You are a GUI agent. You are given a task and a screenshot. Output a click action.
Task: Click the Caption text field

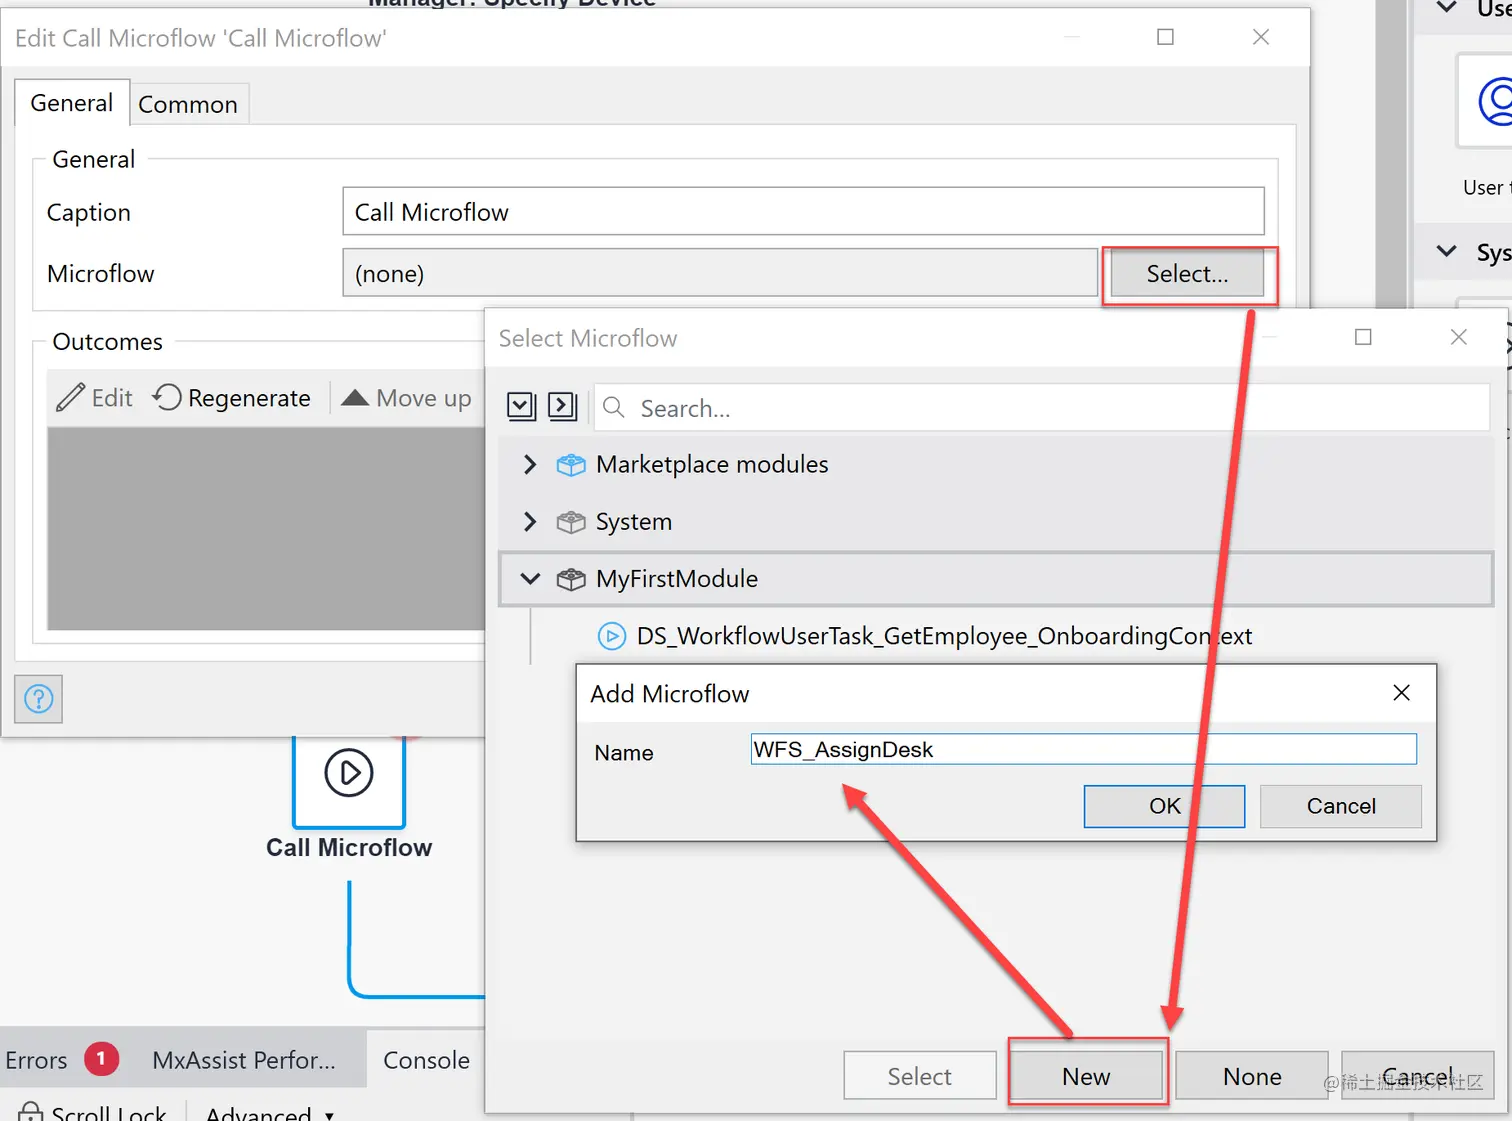coord(803,212)
